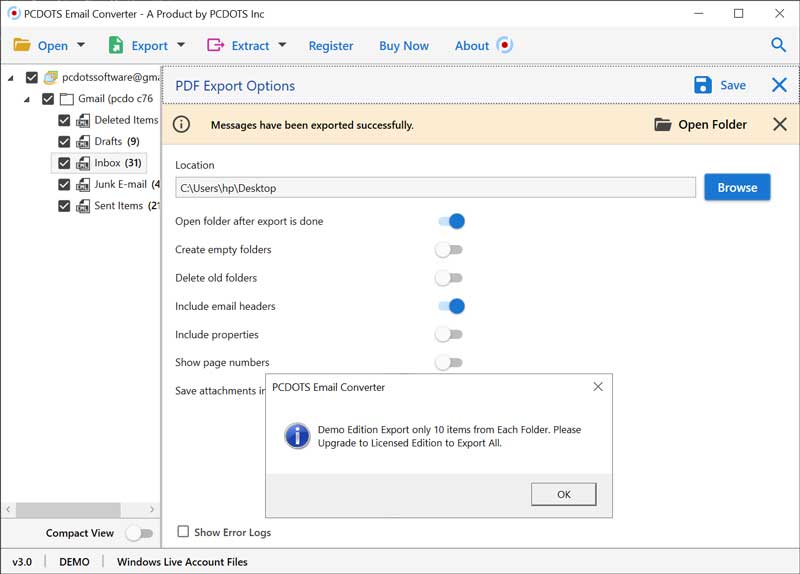Click the folder tree horizontal scrollbar thumb

(x=68, y=509)
